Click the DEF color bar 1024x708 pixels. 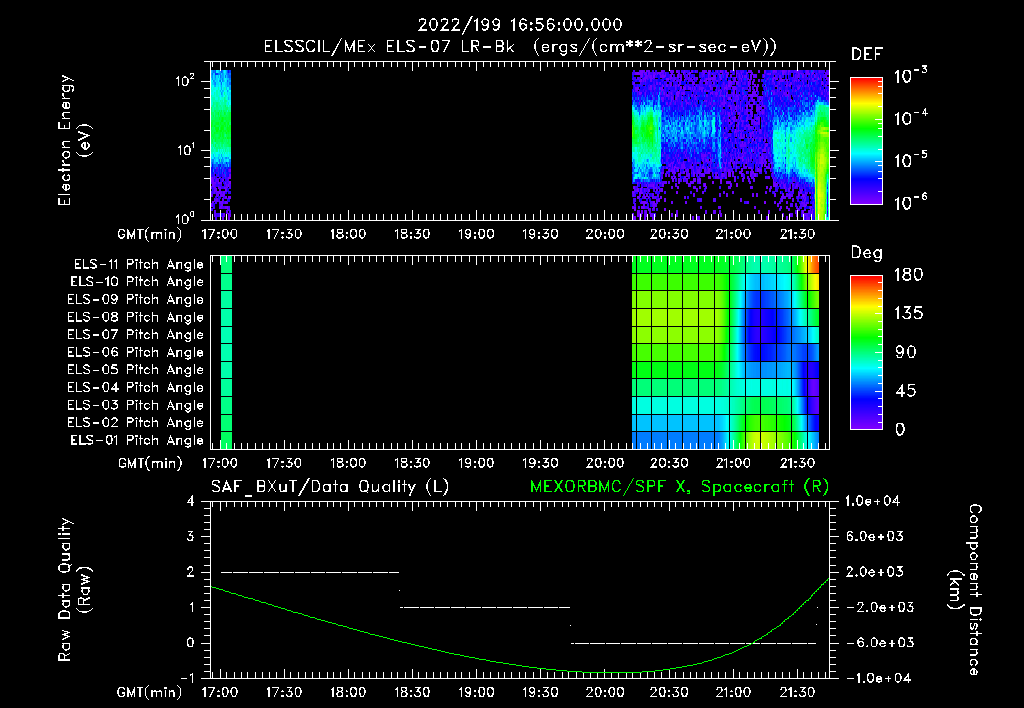coord(866,141)
